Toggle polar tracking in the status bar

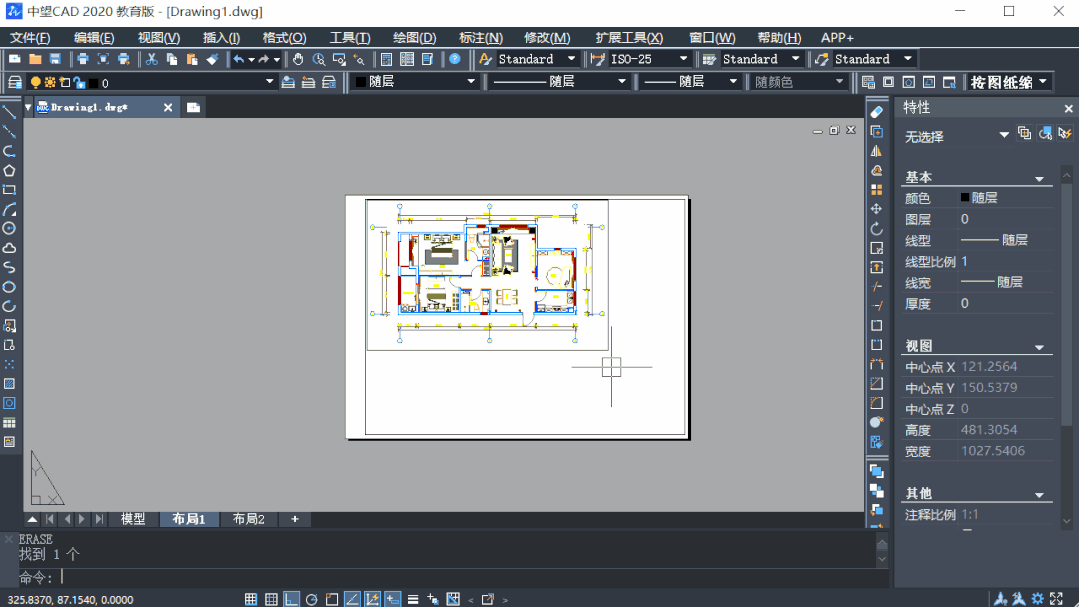click(311, 599)
